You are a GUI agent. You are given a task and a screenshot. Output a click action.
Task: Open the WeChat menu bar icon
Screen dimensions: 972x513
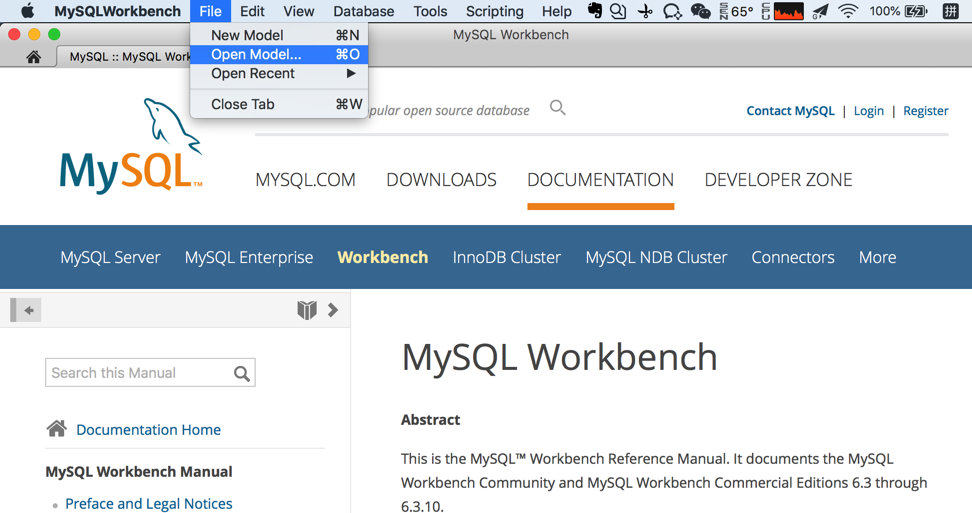tap(700, 11)
